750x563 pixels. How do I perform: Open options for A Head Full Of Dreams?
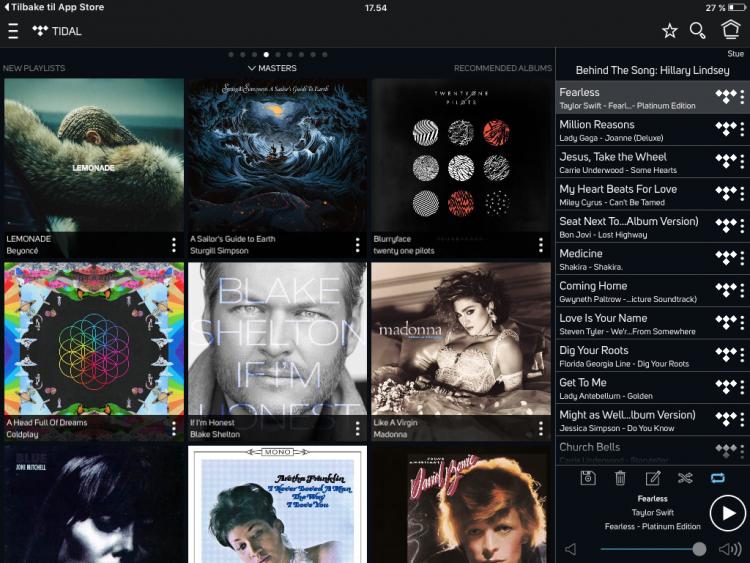pyautogui.click(x=174, y=428)
